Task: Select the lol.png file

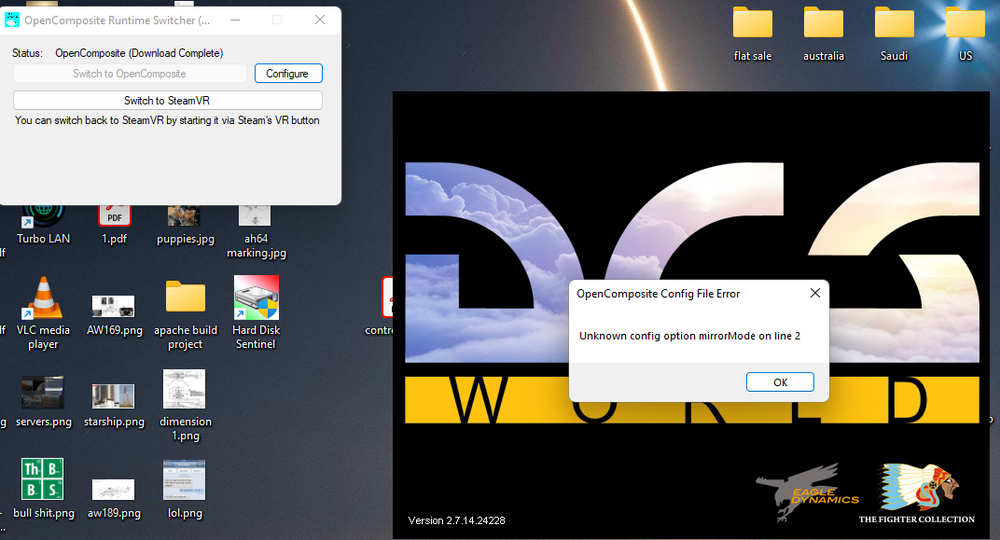Action: coord(185,488)
